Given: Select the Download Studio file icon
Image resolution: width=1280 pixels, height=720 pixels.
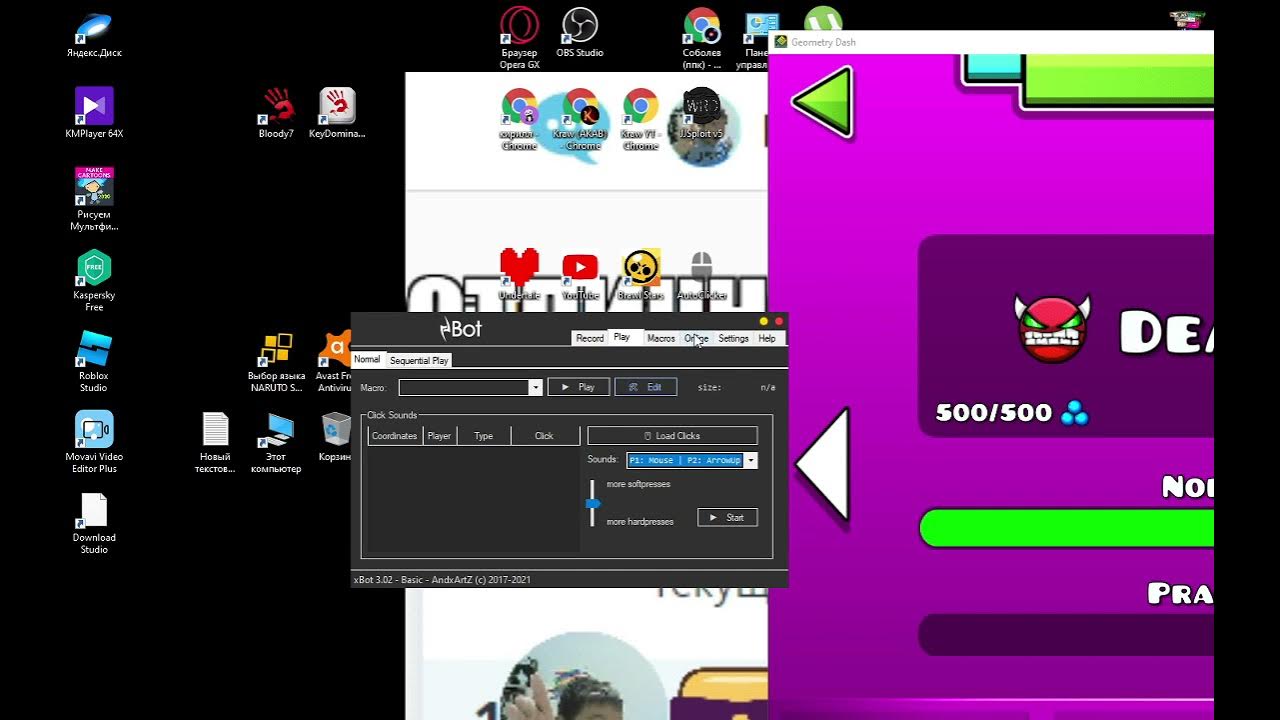Looking at the screenshot, I should coord(94,523).
